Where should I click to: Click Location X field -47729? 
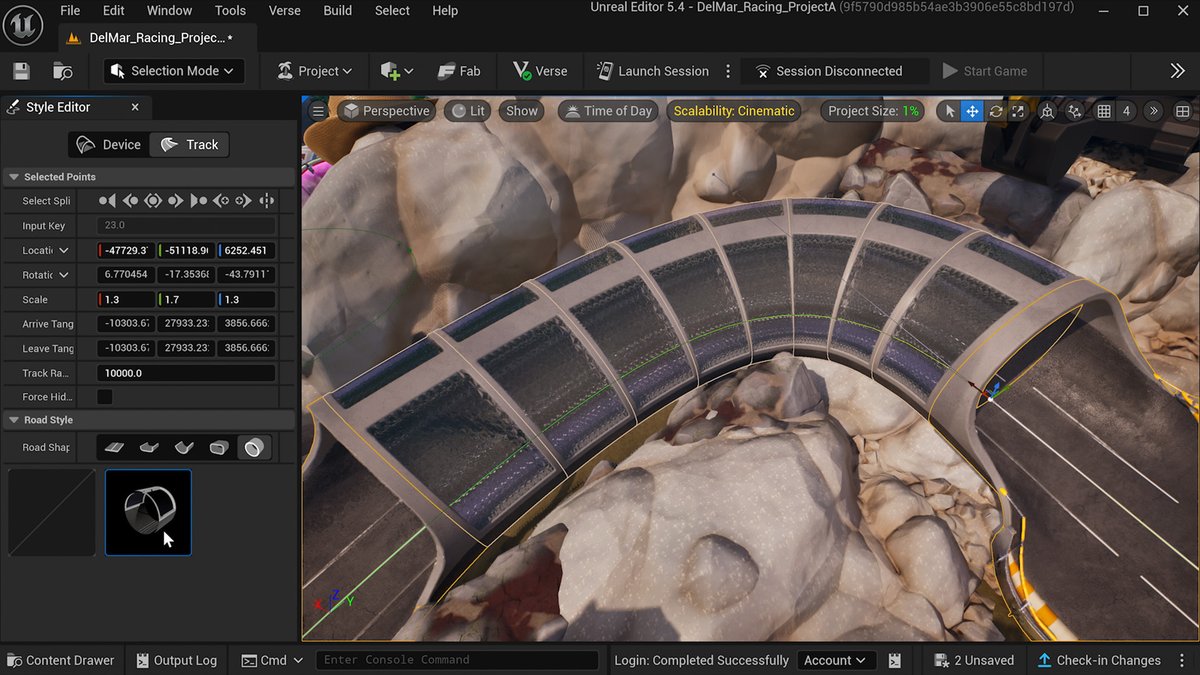126,250
